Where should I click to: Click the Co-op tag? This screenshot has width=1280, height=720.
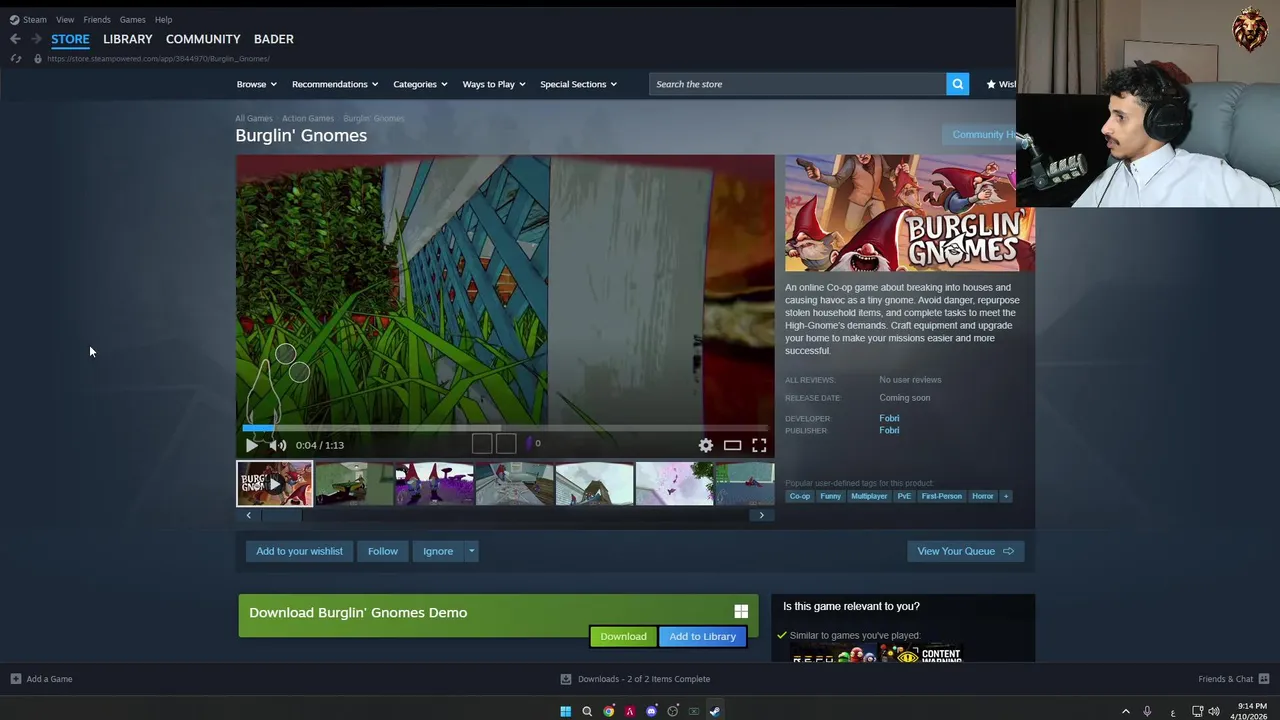click(x=800, y=496)
